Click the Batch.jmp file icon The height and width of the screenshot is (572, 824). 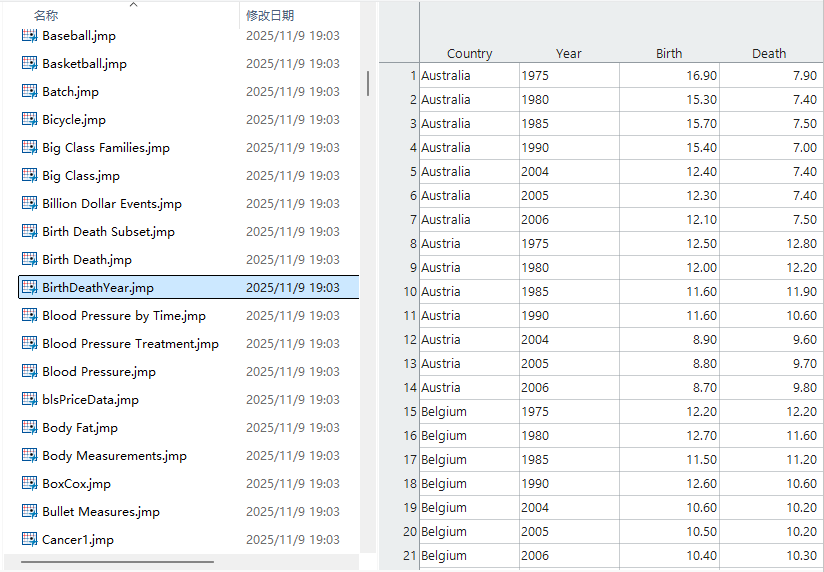29,91
